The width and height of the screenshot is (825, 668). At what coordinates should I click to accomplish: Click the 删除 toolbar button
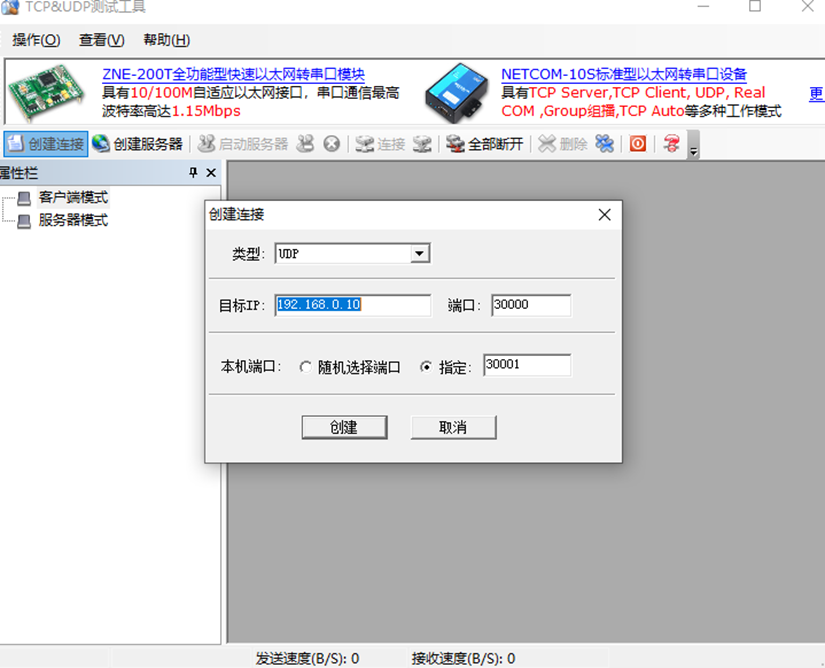tap(563, 144)
